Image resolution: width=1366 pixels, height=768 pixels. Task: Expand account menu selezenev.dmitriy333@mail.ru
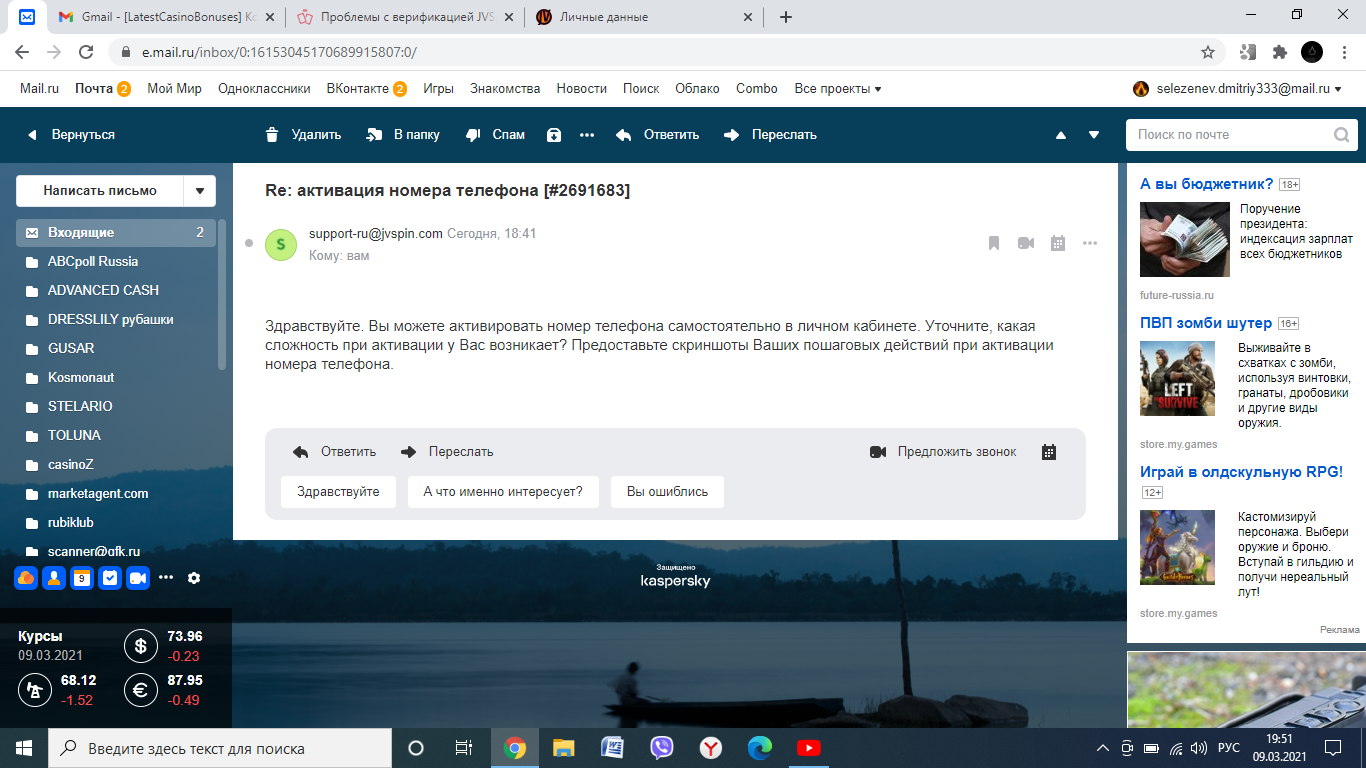1236,88
